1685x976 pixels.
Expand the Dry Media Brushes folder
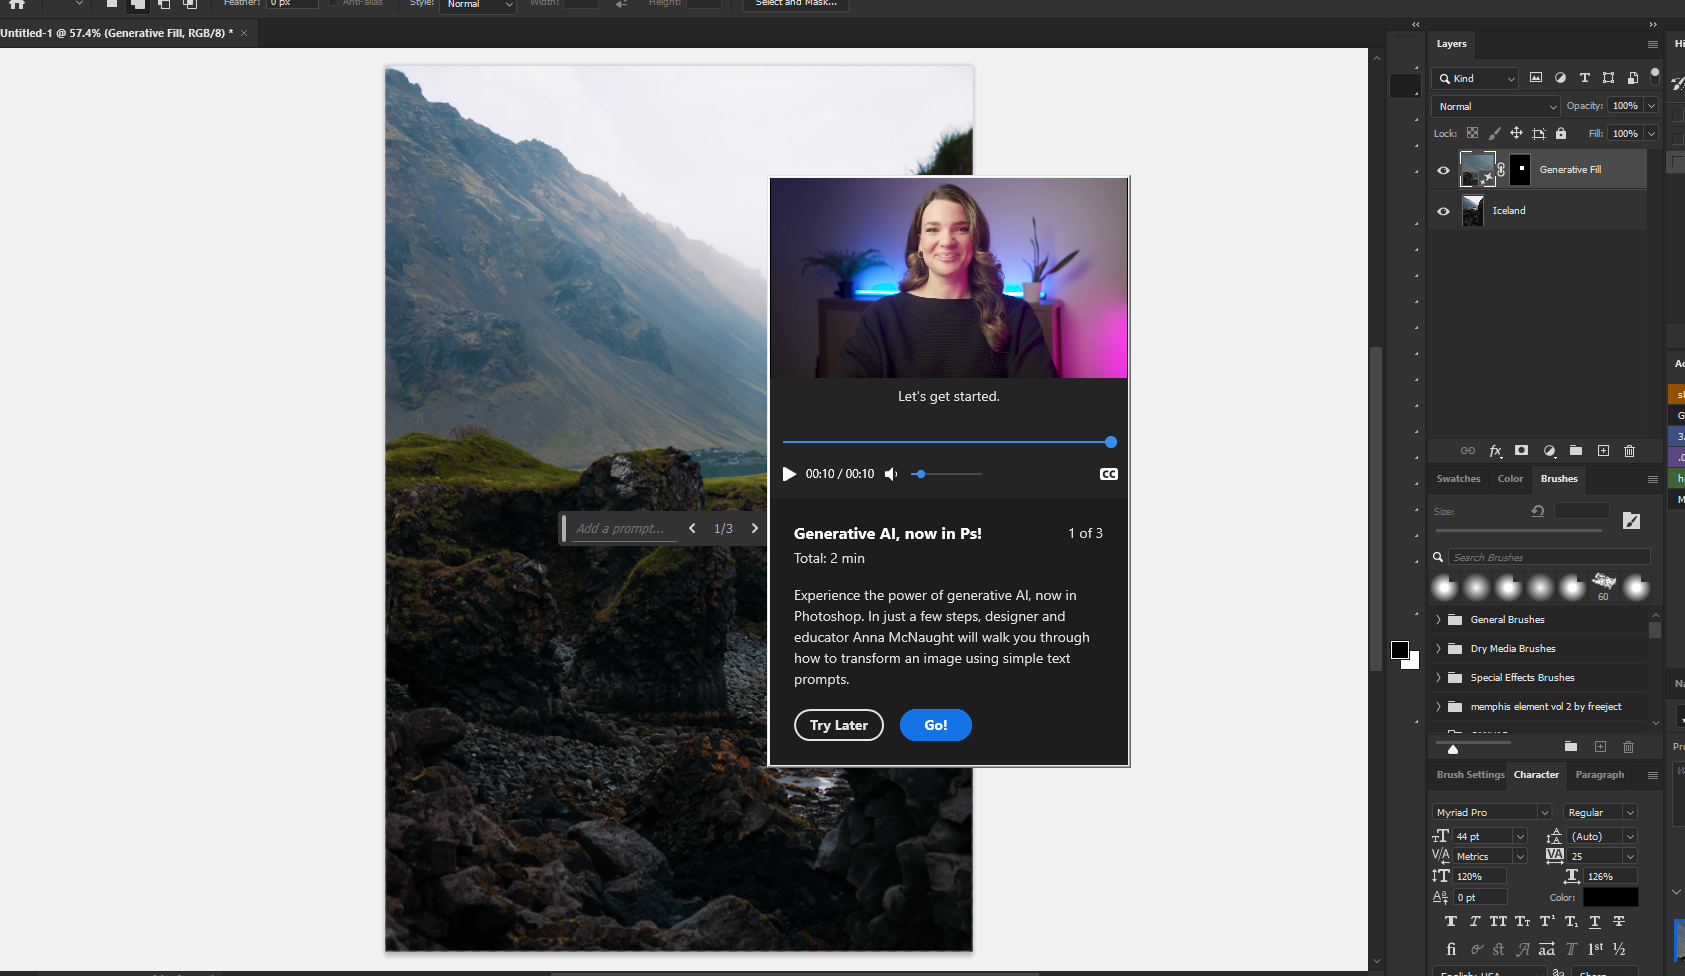(1440, 648)
